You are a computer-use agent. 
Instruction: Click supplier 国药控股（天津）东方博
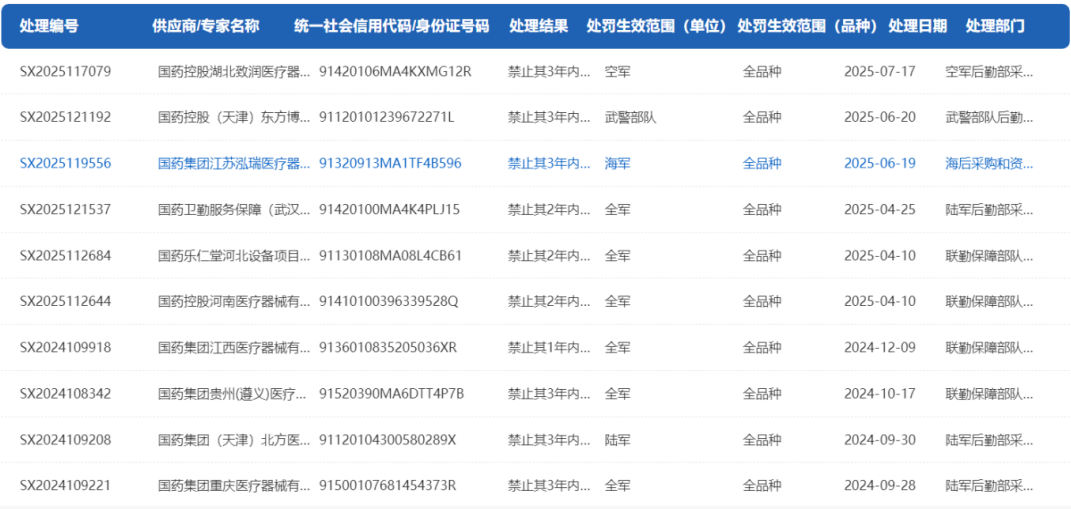point(235,117)
